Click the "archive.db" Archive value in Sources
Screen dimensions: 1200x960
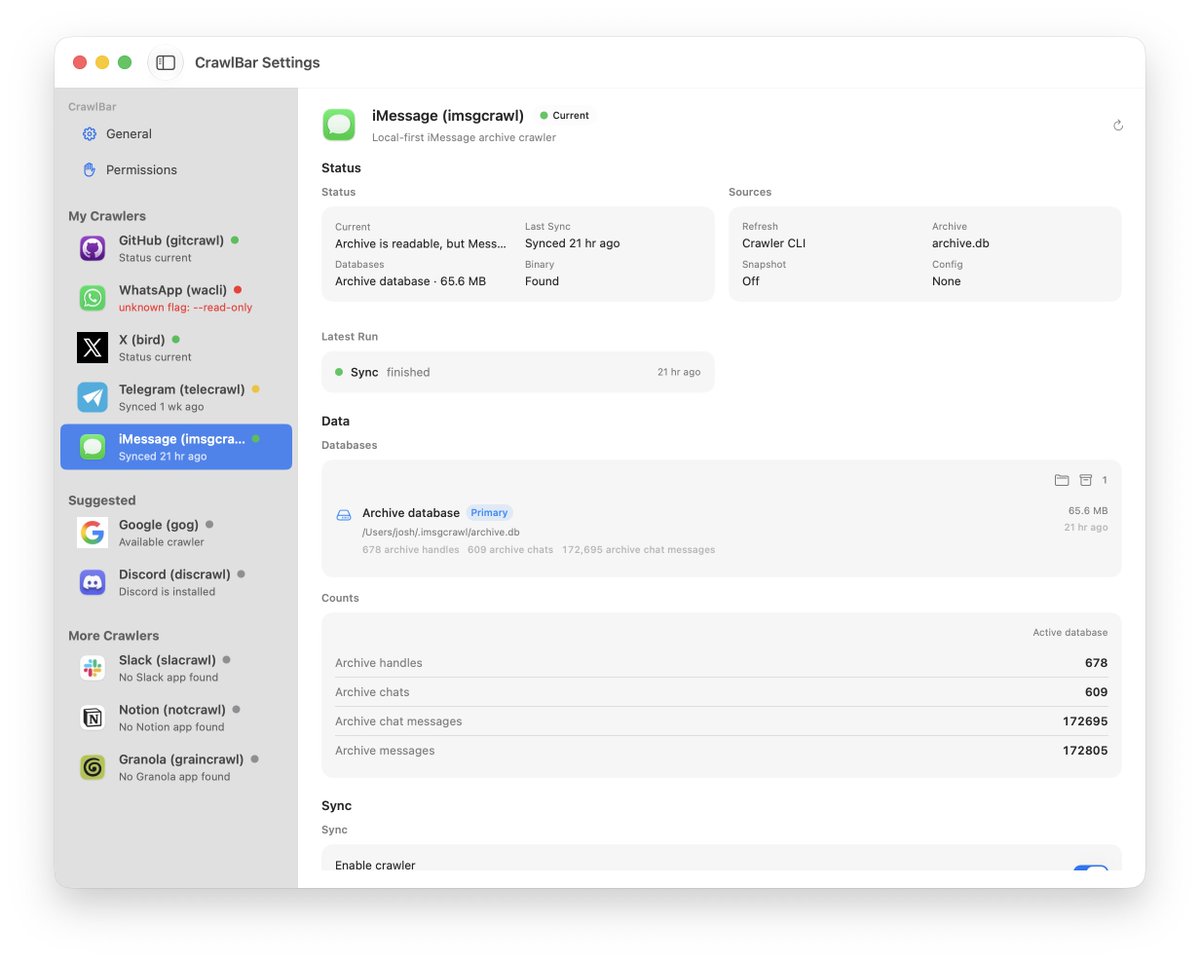coord(961,243)
